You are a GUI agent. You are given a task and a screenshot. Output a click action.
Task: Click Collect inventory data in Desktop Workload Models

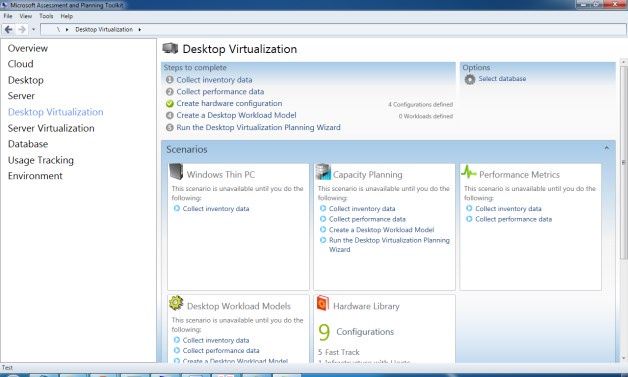coord(216,340)
